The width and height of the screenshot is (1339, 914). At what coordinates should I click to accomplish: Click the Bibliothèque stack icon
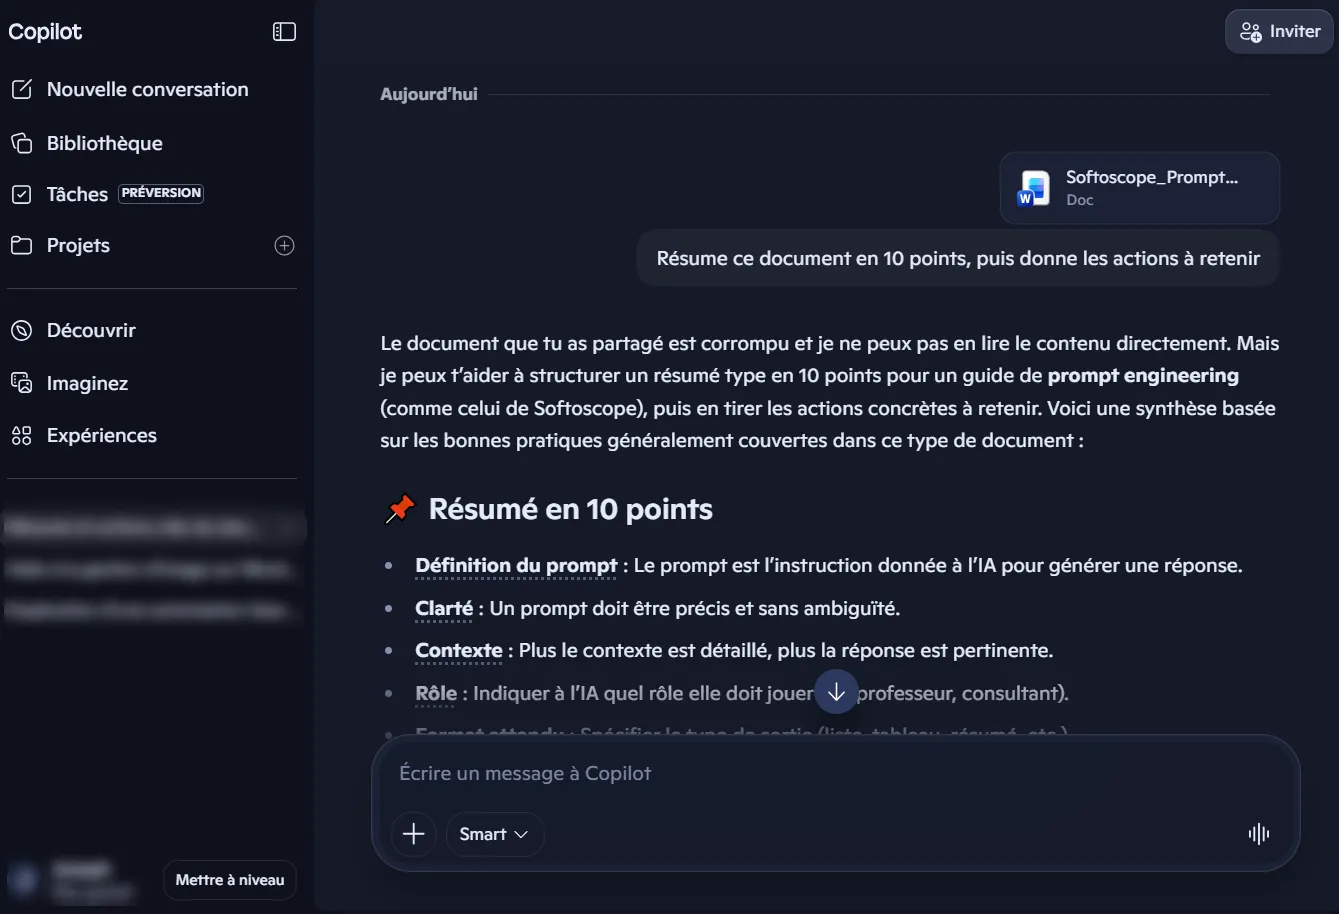(x=22, y=143)
